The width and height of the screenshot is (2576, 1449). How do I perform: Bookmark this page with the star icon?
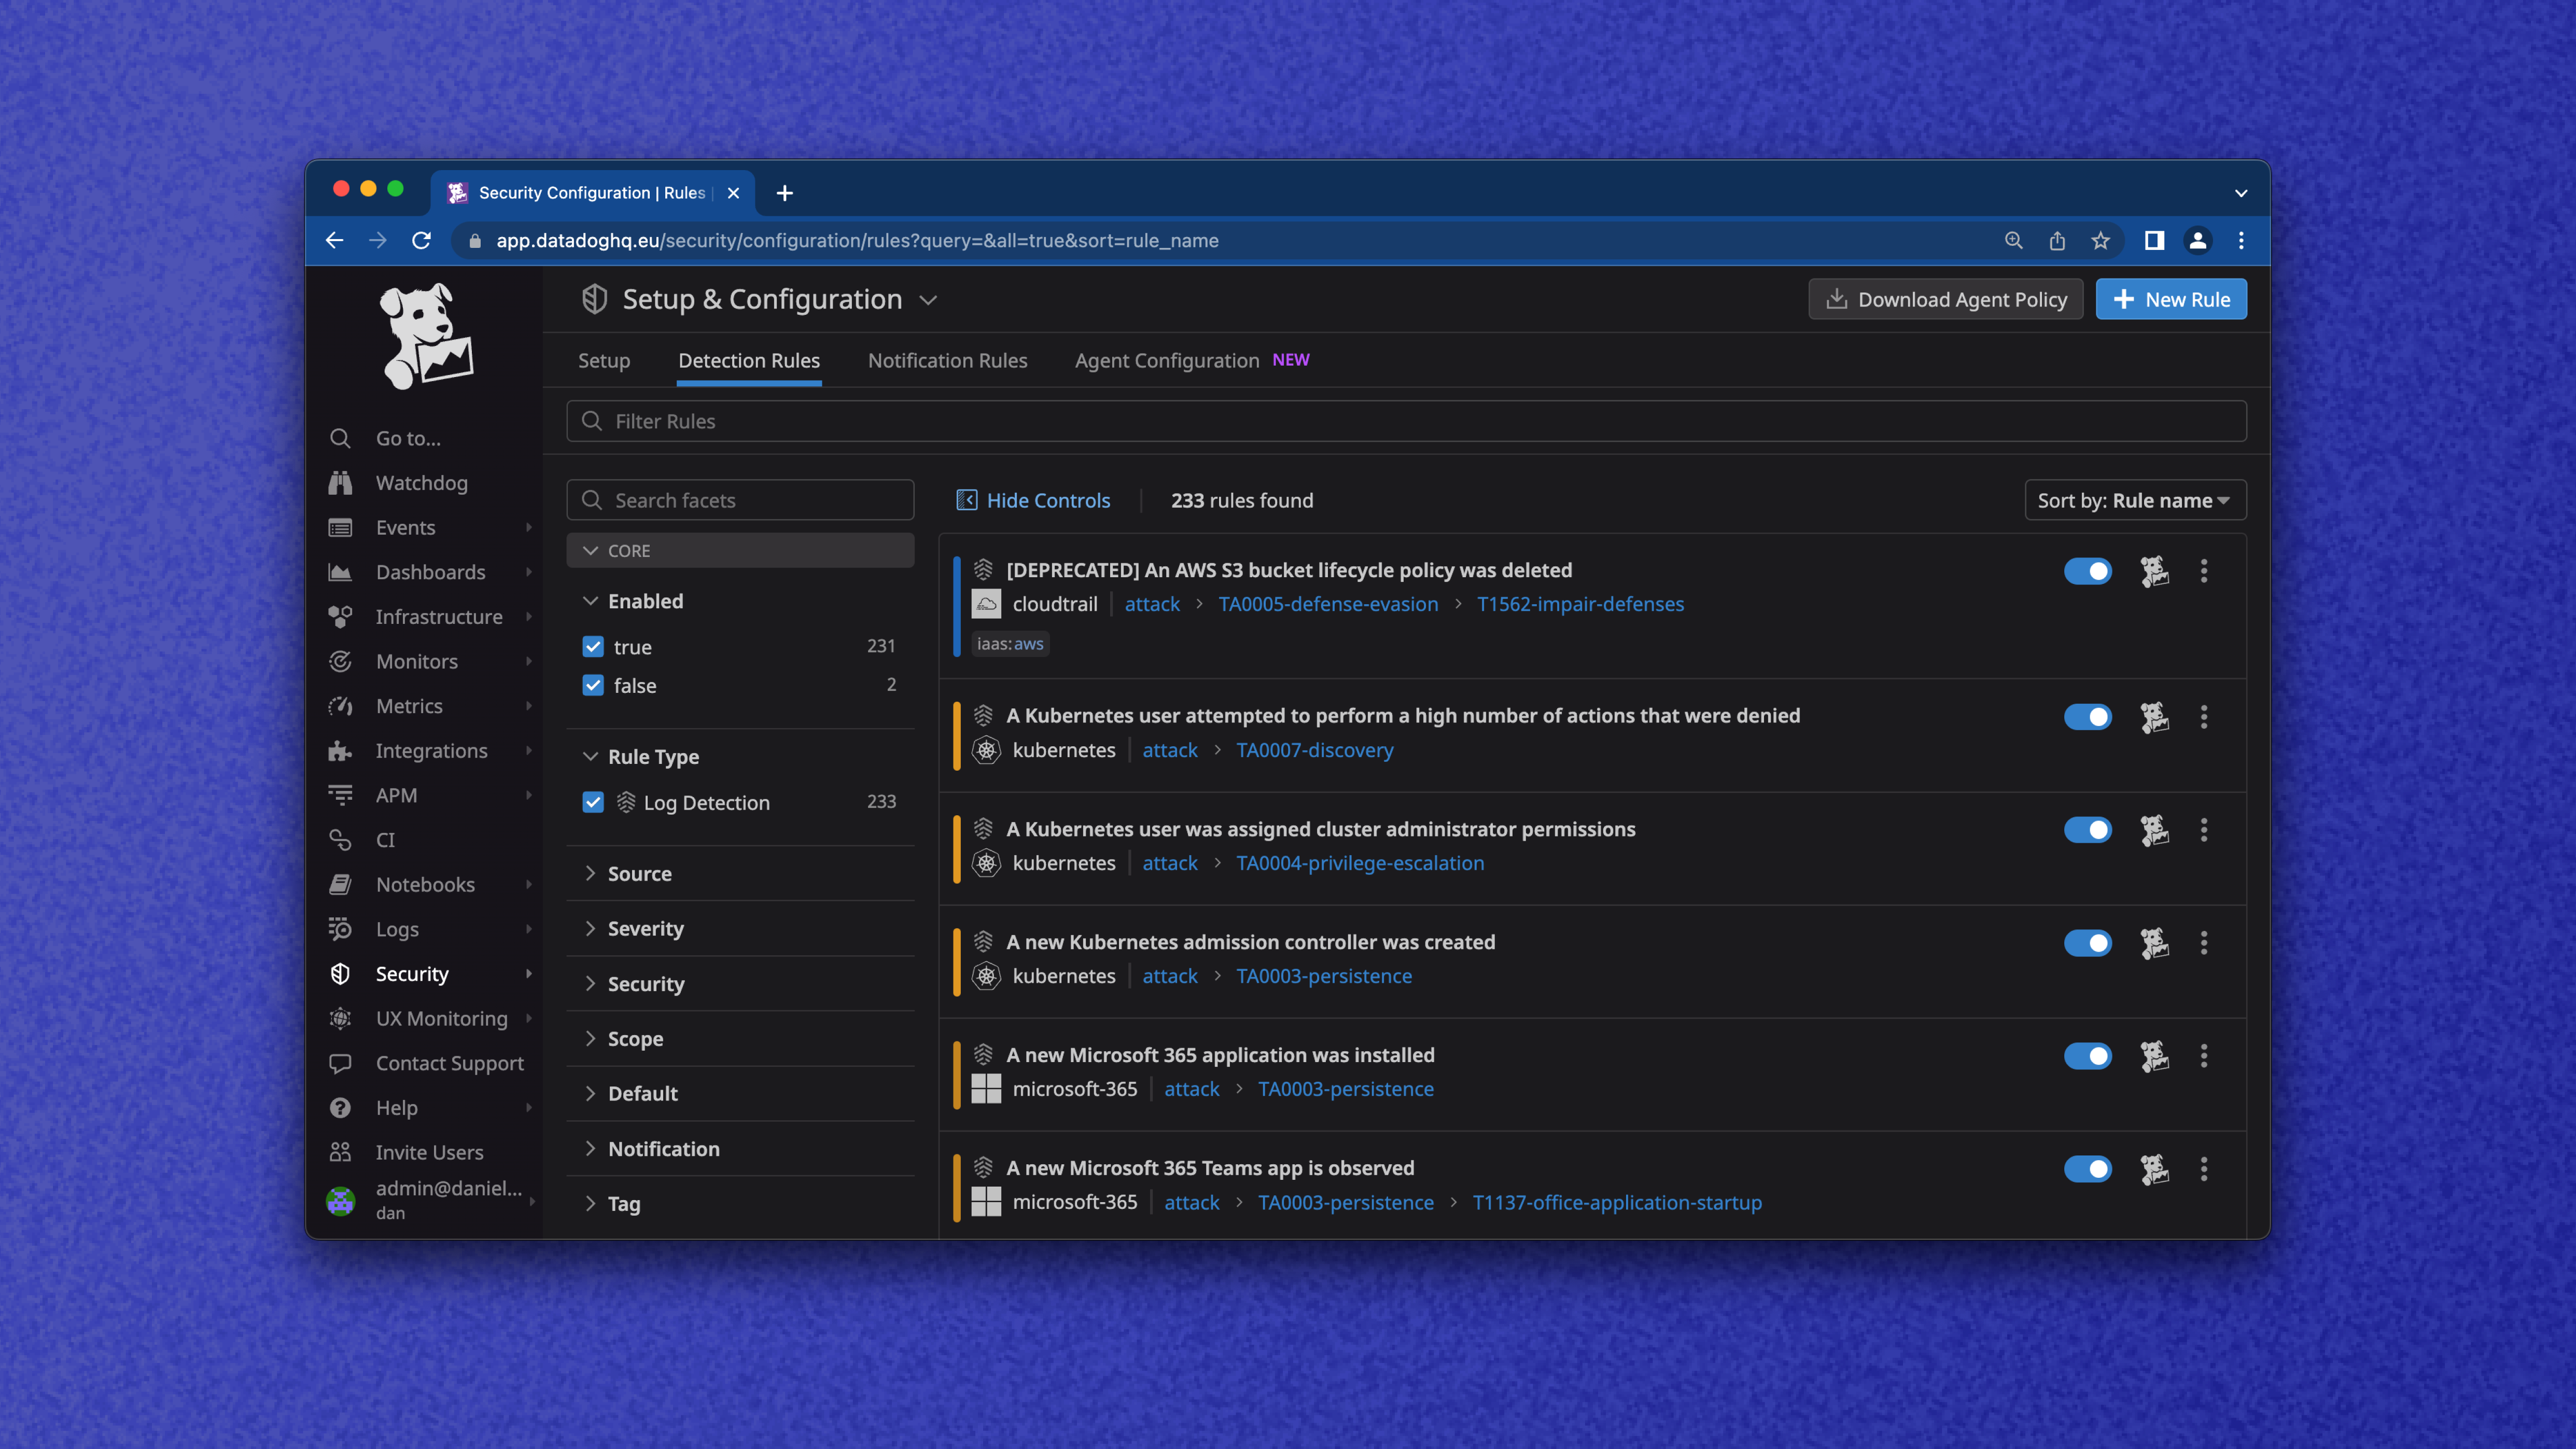coord(2100,241)
